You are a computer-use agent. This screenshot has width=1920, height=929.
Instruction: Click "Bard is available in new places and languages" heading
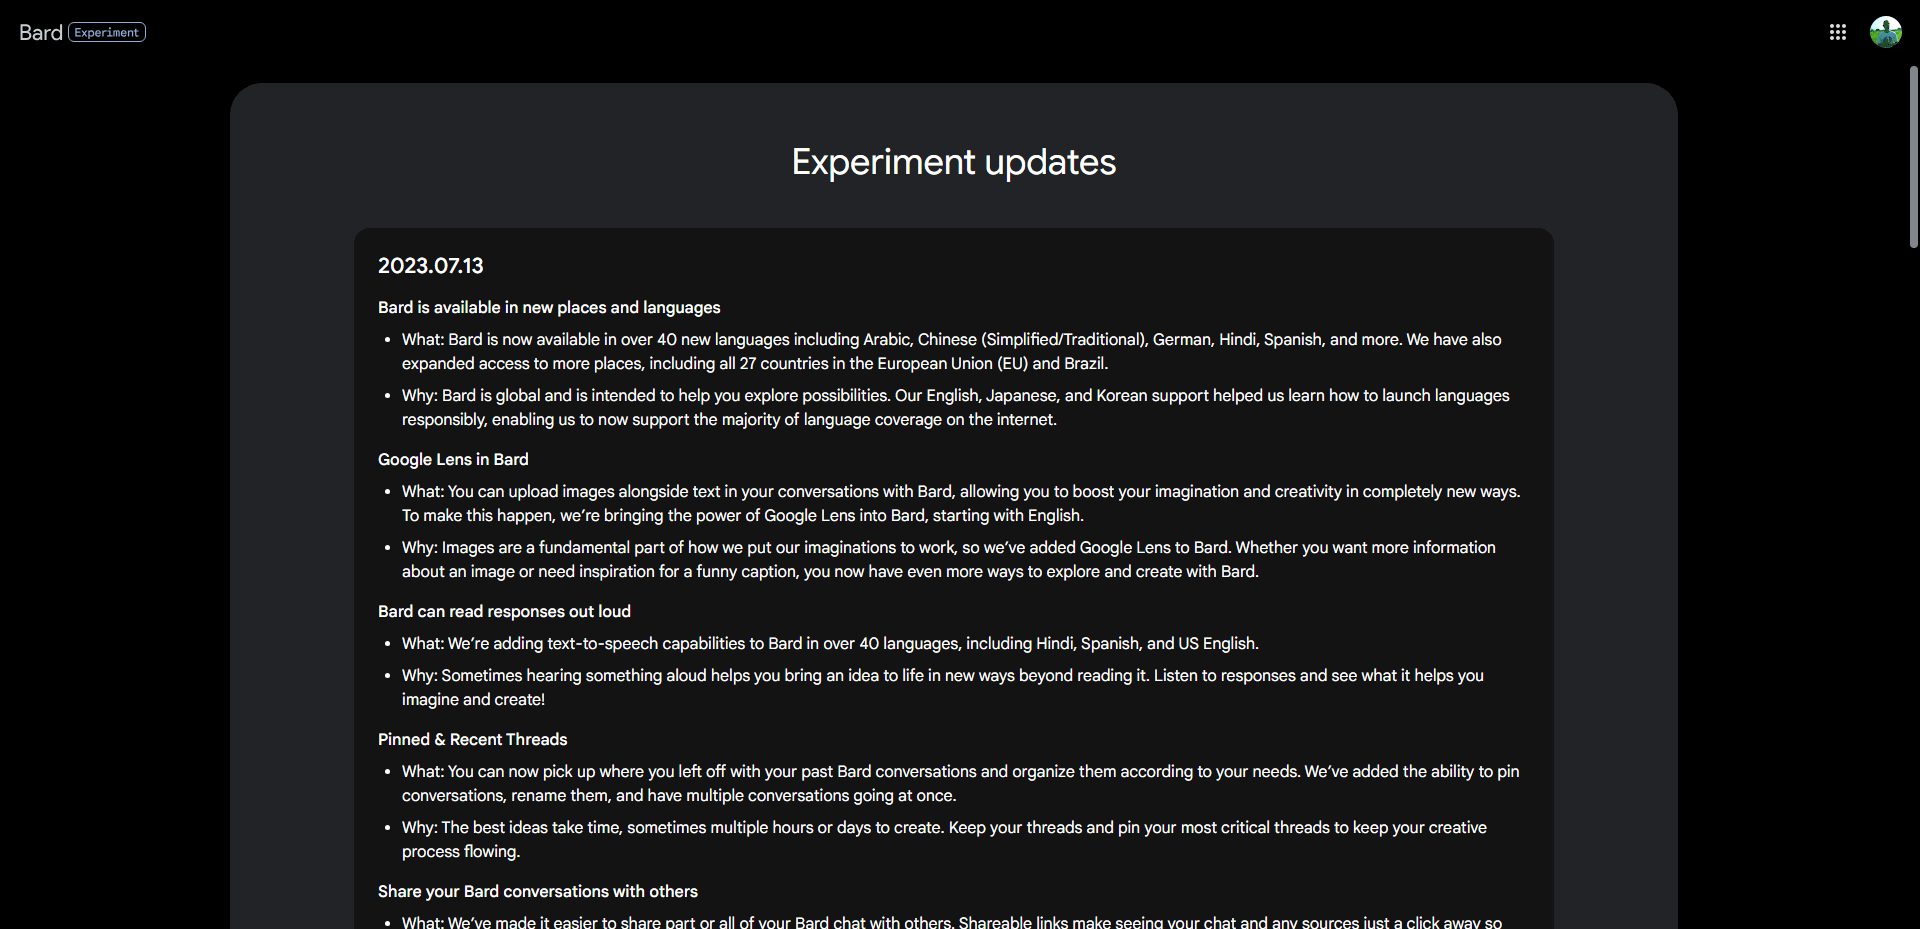click(549, 308)
